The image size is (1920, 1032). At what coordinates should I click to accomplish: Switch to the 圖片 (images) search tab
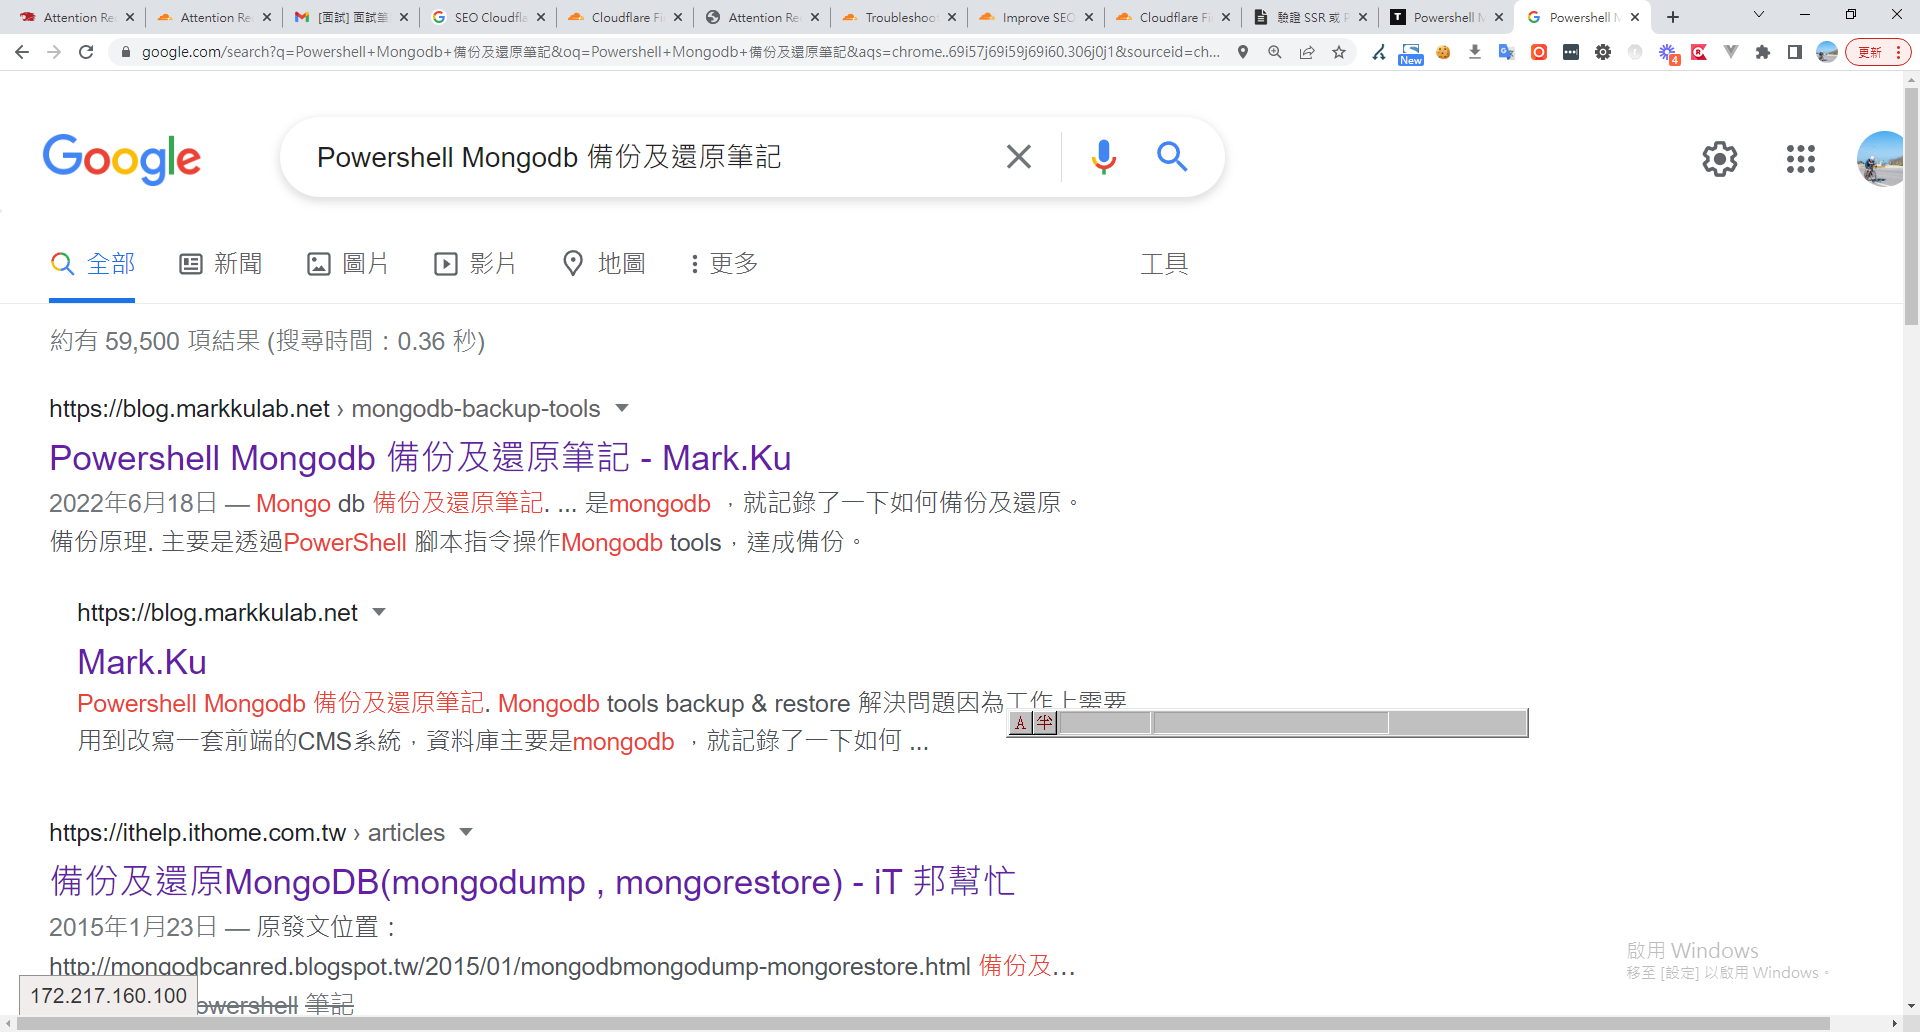(348, 264)
